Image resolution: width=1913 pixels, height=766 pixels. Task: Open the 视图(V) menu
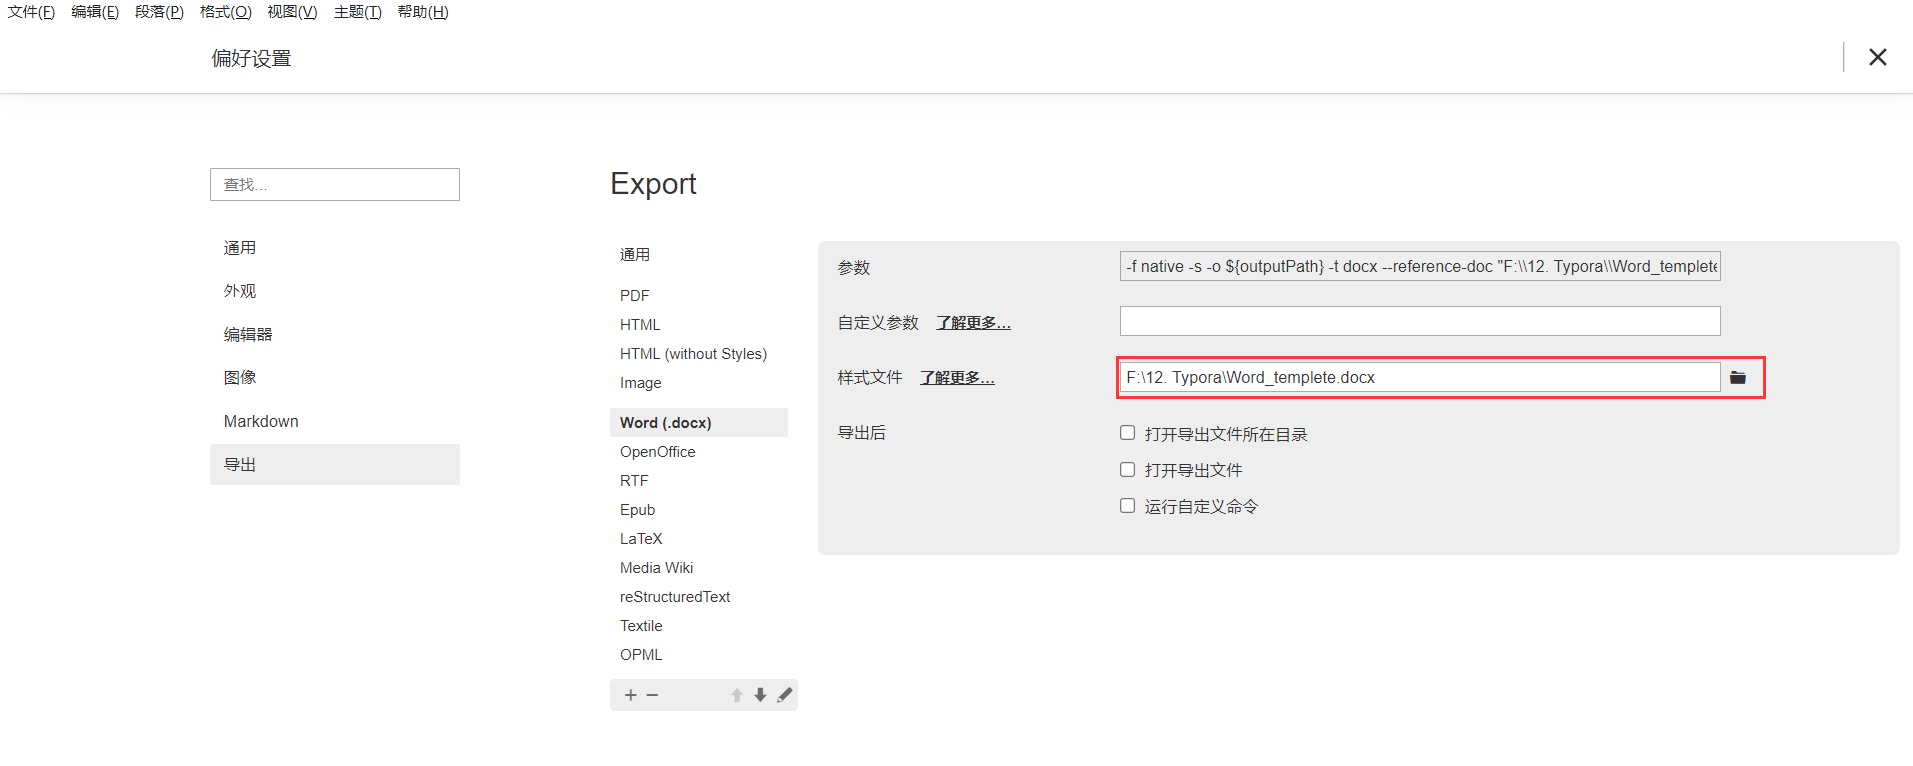292,12
